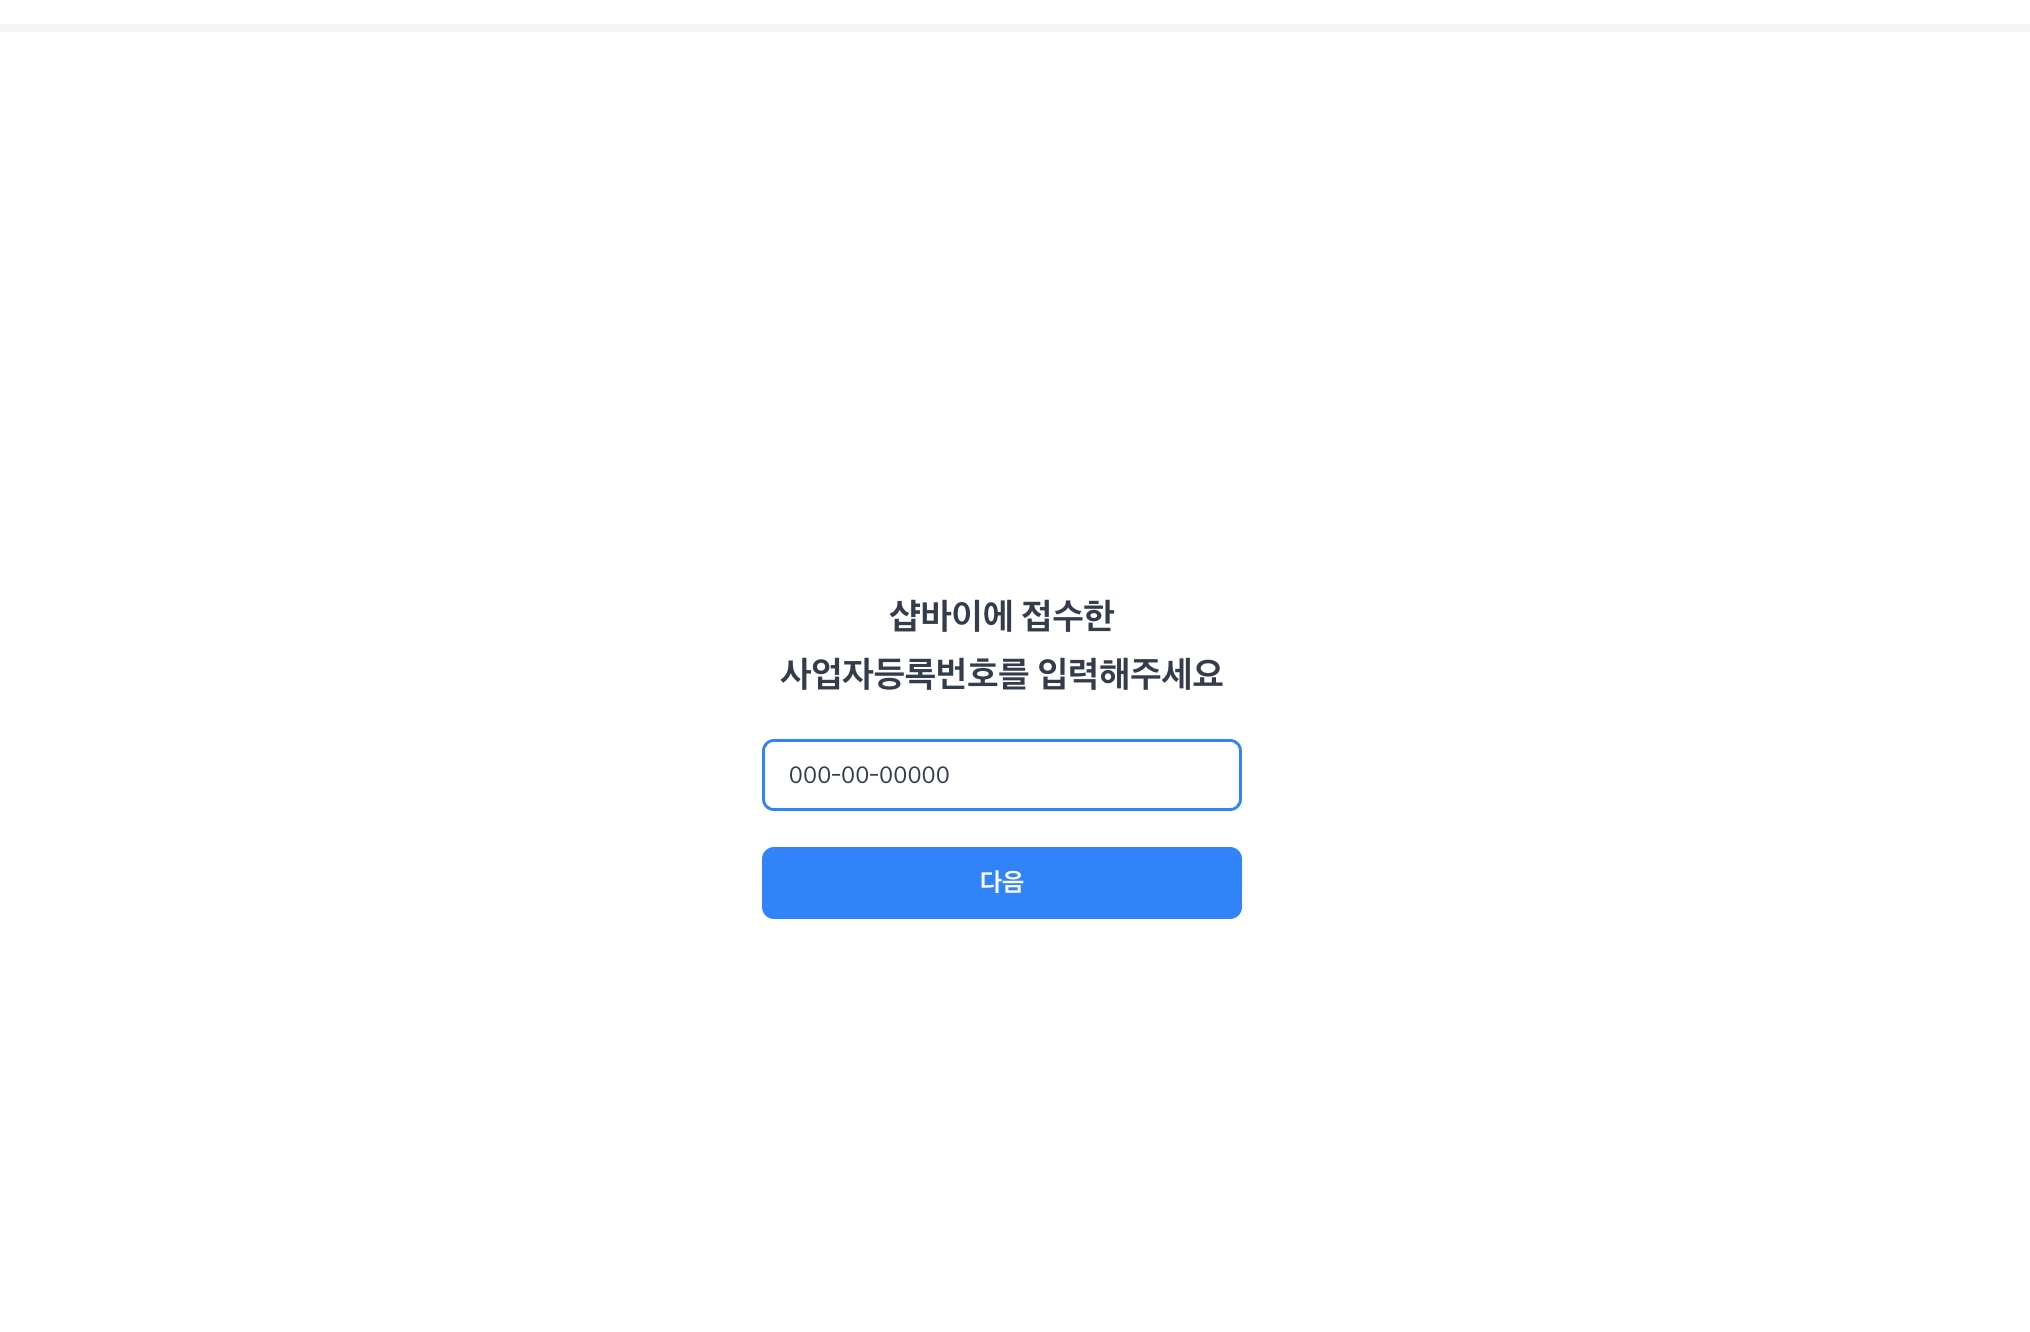Place cursor at start of 000-00-00000 field
Viewport: 2030px width, 1332px height.
(x=790, y=775)
